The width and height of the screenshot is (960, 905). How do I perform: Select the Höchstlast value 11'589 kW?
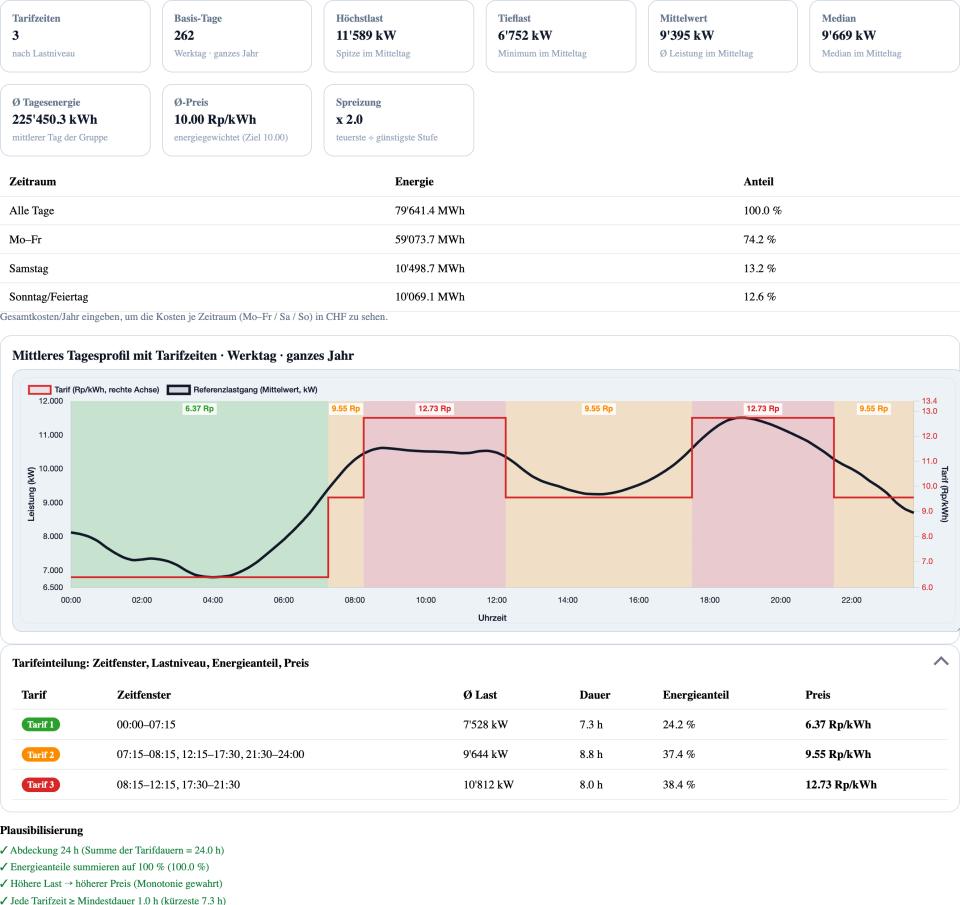[366, 36]
